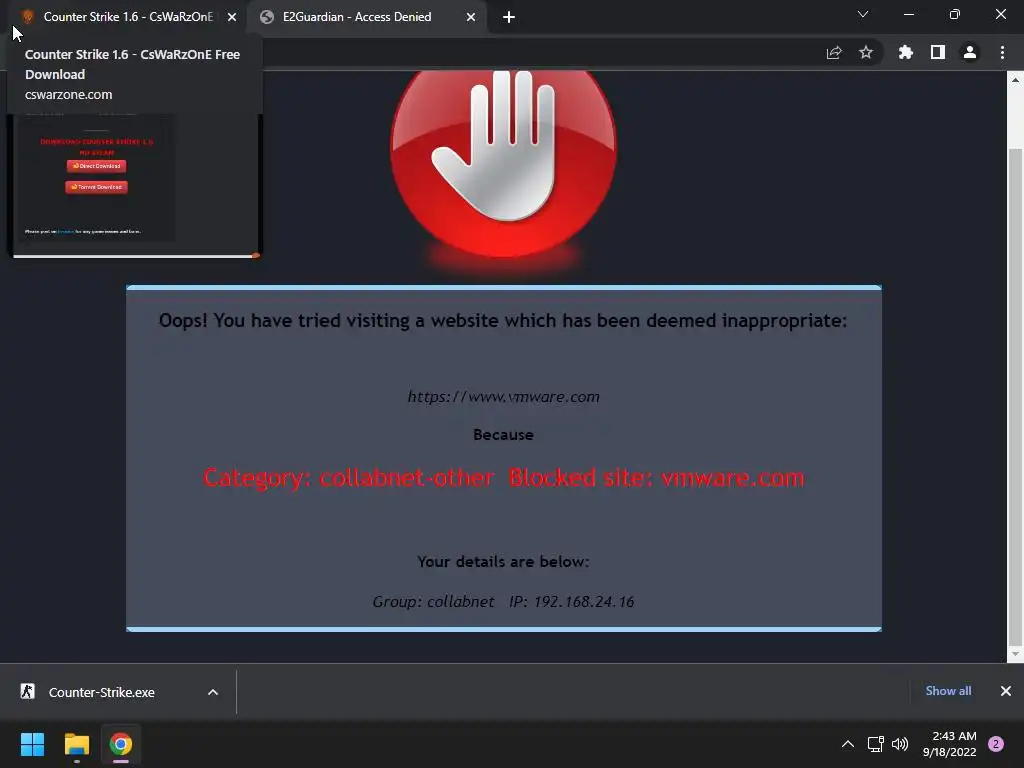
Task: Open the network status tray icon
Action: (875, 744)
